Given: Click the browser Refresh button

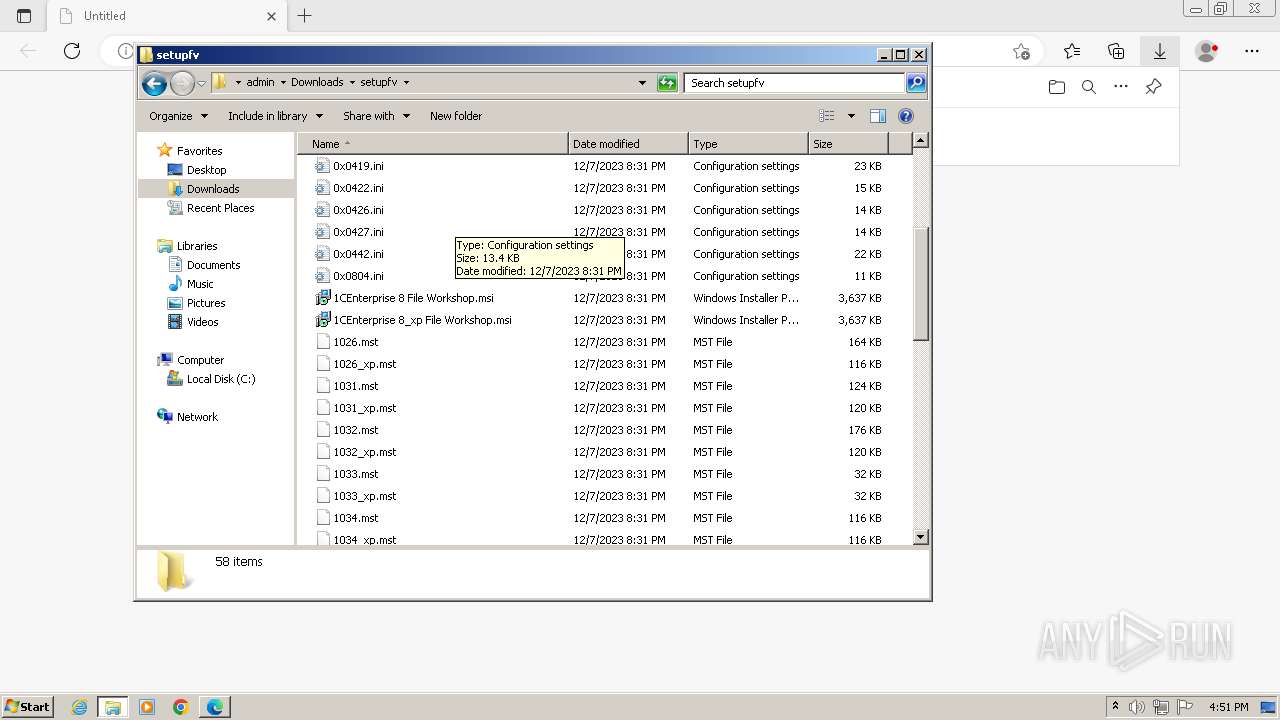Looking at the screenshot, I should (72, 51).
